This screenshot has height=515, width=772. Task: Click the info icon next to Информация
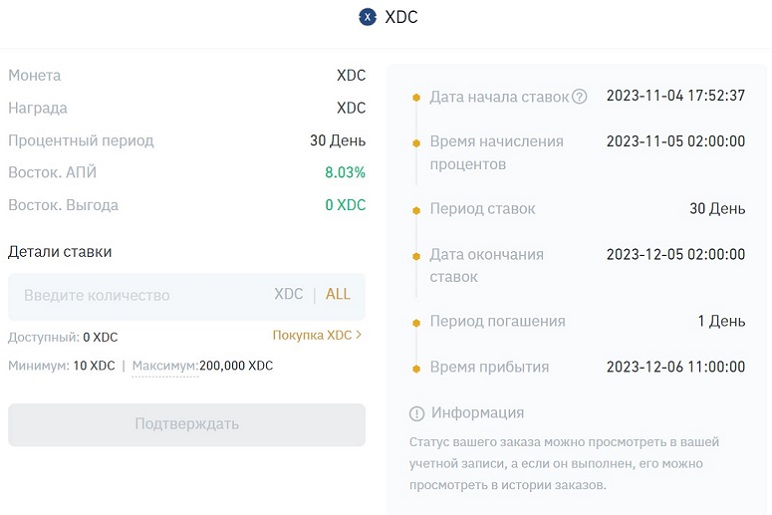tap(417, 413)
